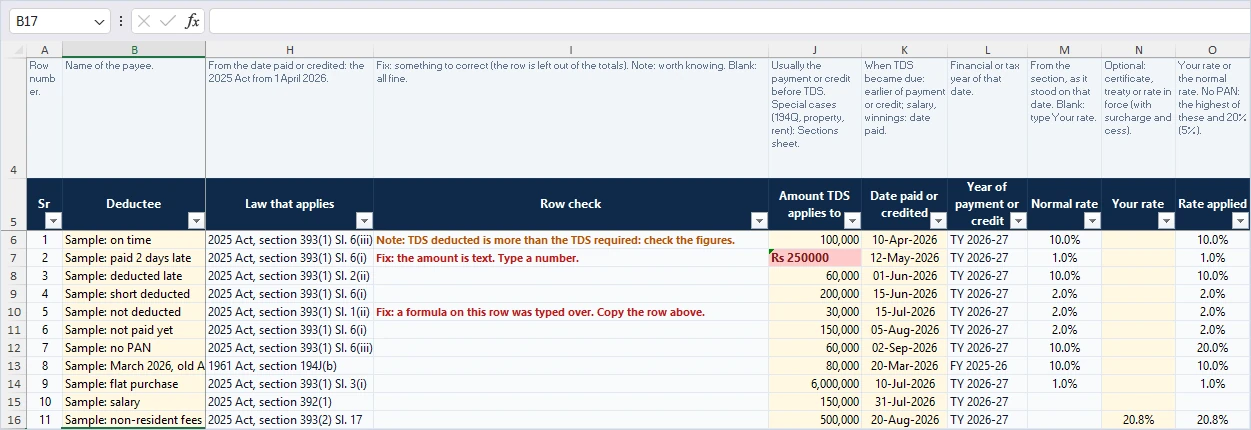Click cell 'Sample: no PAN'
Screen dimensions: 1251x430
[x=134, y=348]
